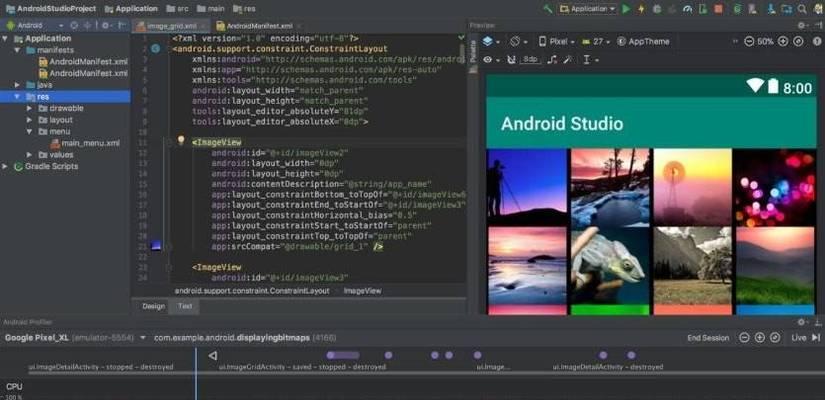The width and height of the screenshot is (825, 400).
Task: Open the Android project view dropdown
Action: point(35,25)
